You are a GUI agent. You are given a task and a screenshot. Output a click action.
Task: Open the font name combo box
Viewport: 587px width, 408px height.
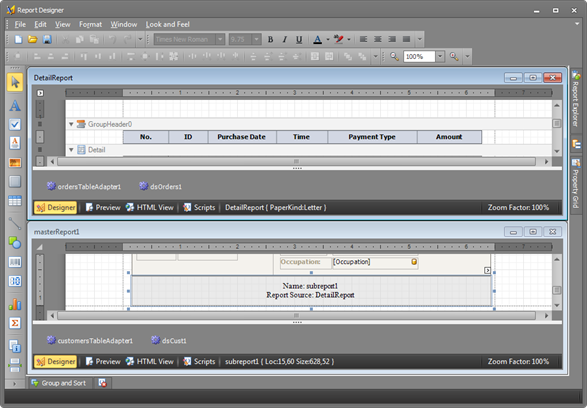click(x=189, y=39)
